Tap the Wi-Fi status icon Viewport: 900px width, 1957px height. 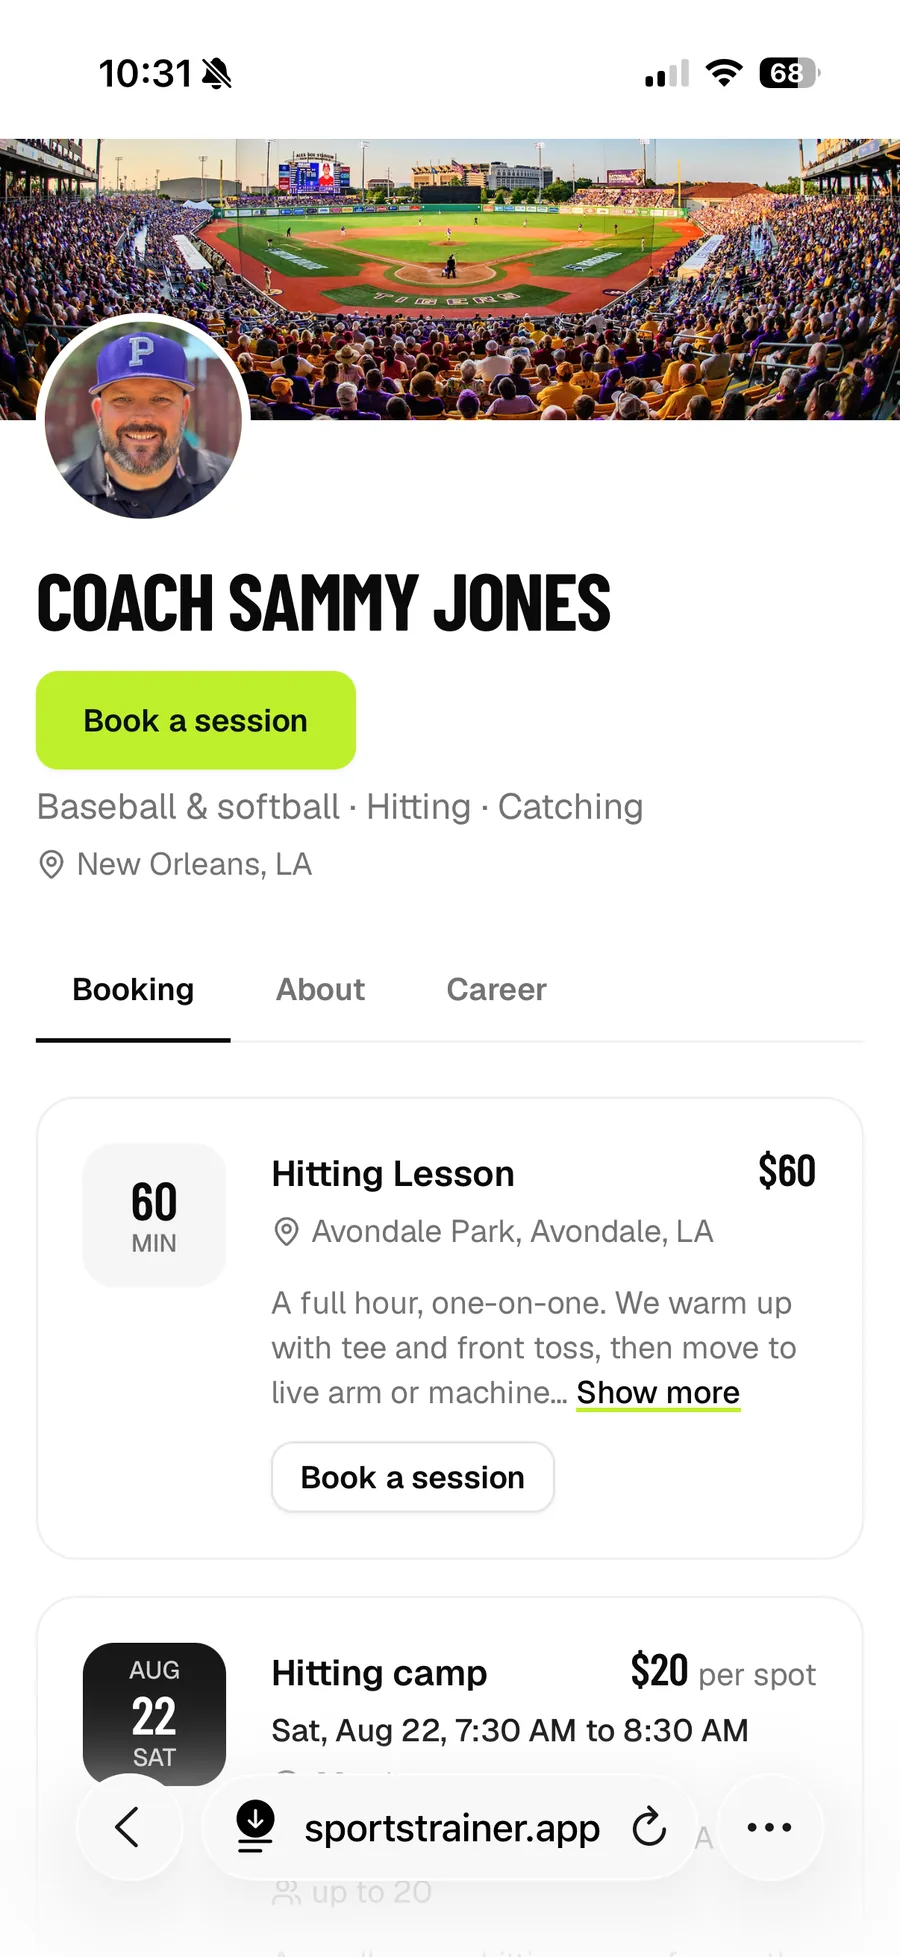724,73
